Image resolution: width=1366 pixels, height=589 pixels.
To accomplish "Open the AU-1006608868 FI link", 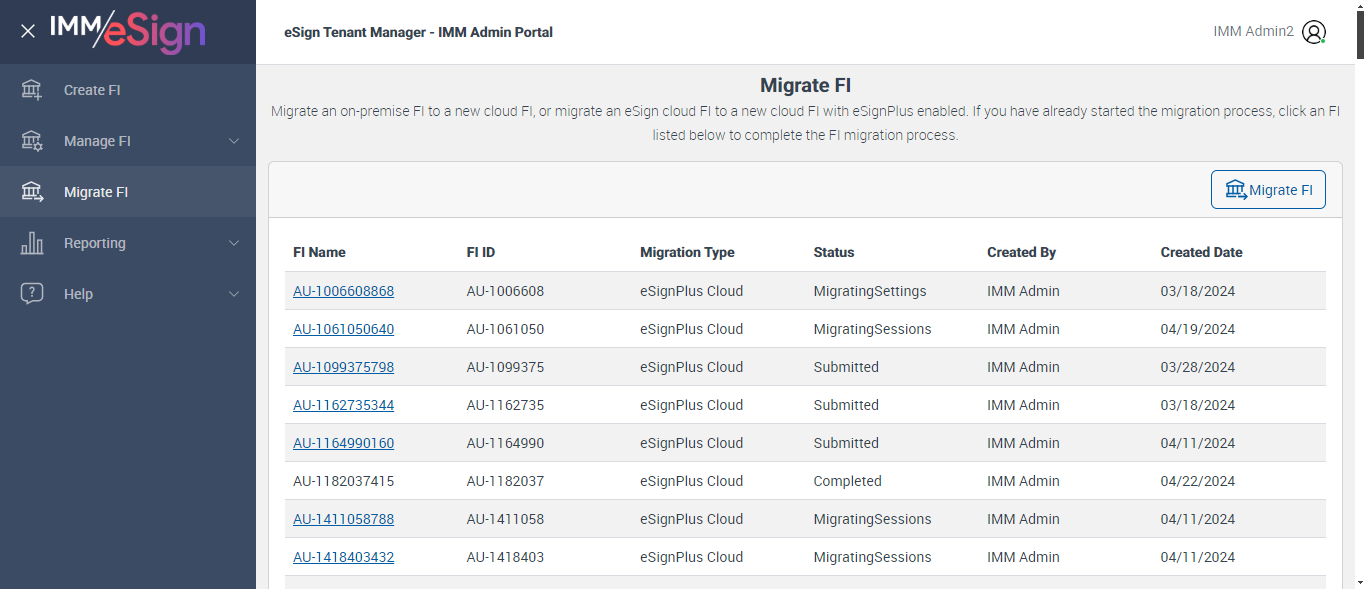I will (343, 292).
